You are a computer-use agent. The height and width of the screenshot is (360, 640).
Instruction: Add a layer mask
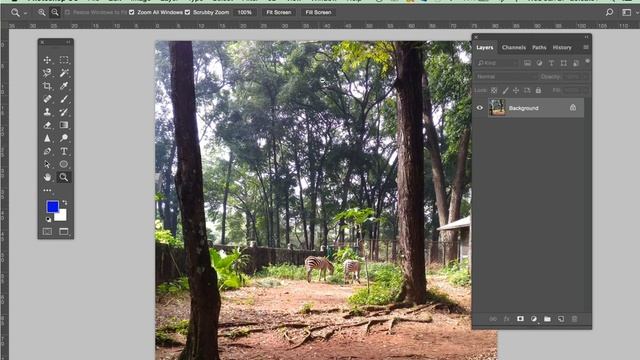pyautogui.click(x=520, y=319)
